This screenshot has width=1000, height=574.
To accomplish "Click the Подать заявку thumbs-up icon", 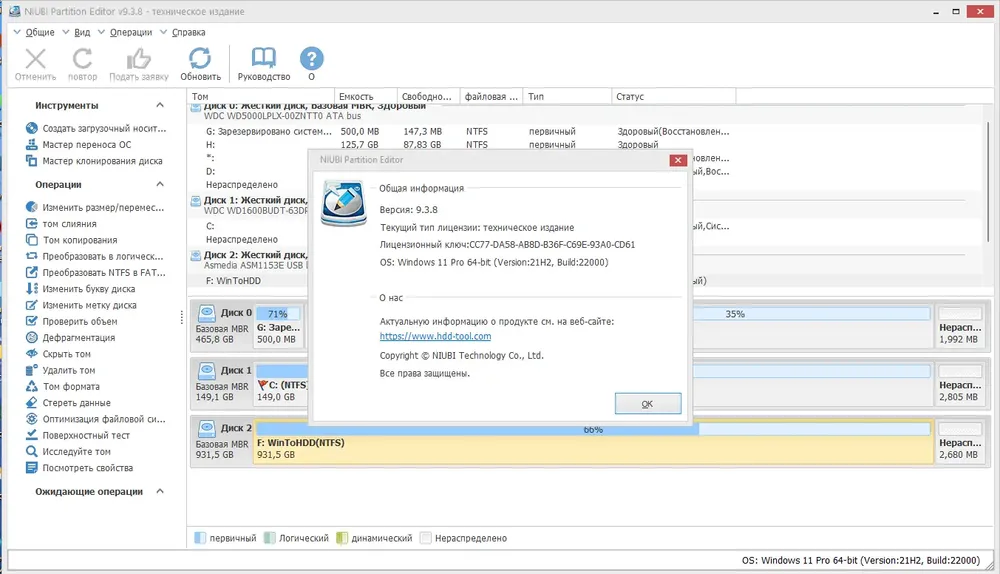I will tap(138, 59).
